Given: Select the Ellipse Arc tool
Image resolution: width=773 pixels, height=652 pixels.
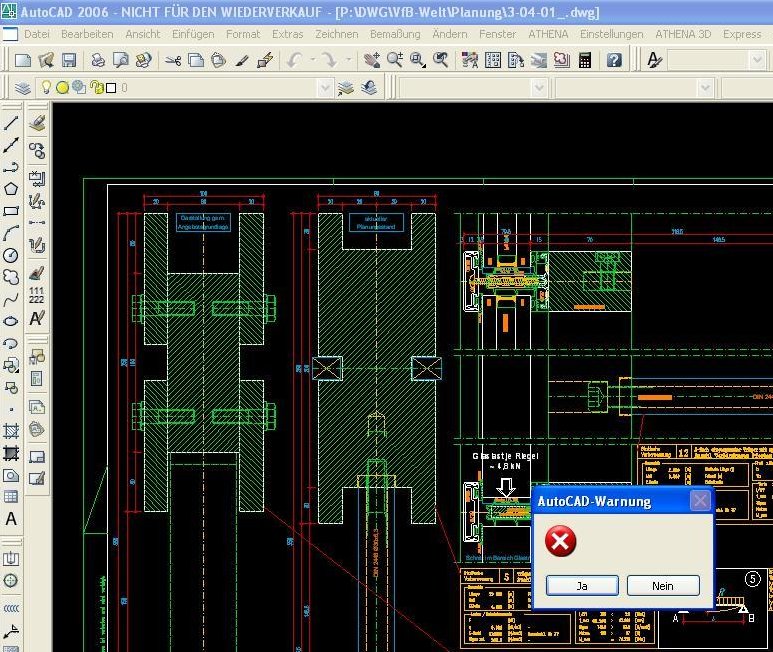Looking at the screenshot, I should click(11, 343).
